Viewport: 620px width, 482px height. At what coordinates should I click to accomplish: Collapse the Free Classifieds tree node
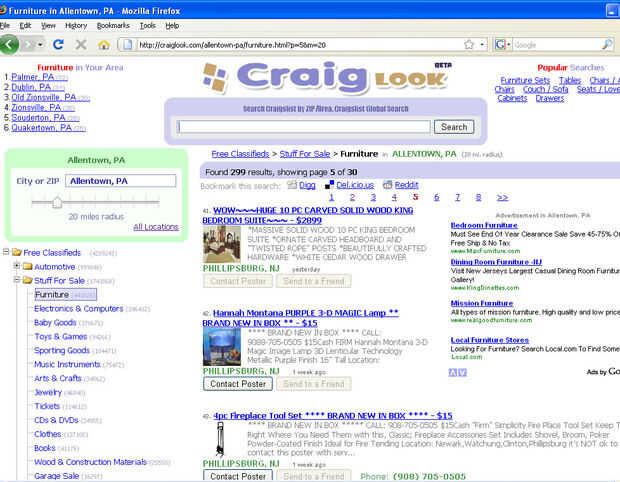[x=6, y=251]
